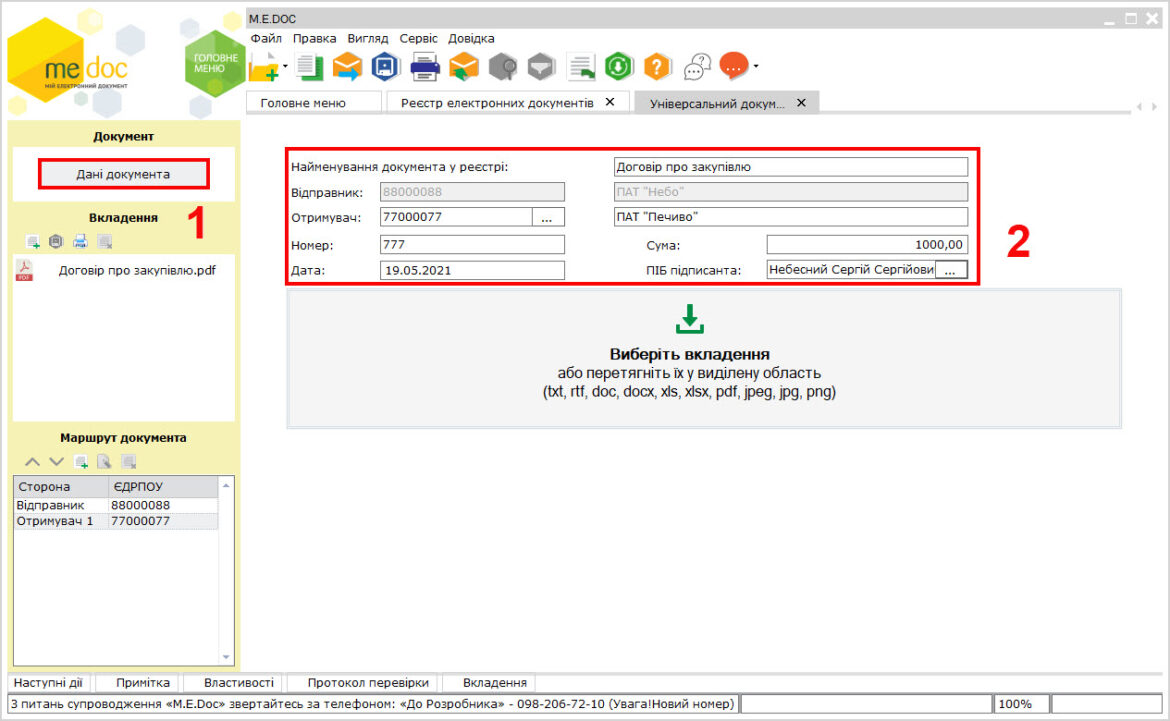Close the Реєстр електронних документів tab
The image size is (1170, 721).
[610, 102]
